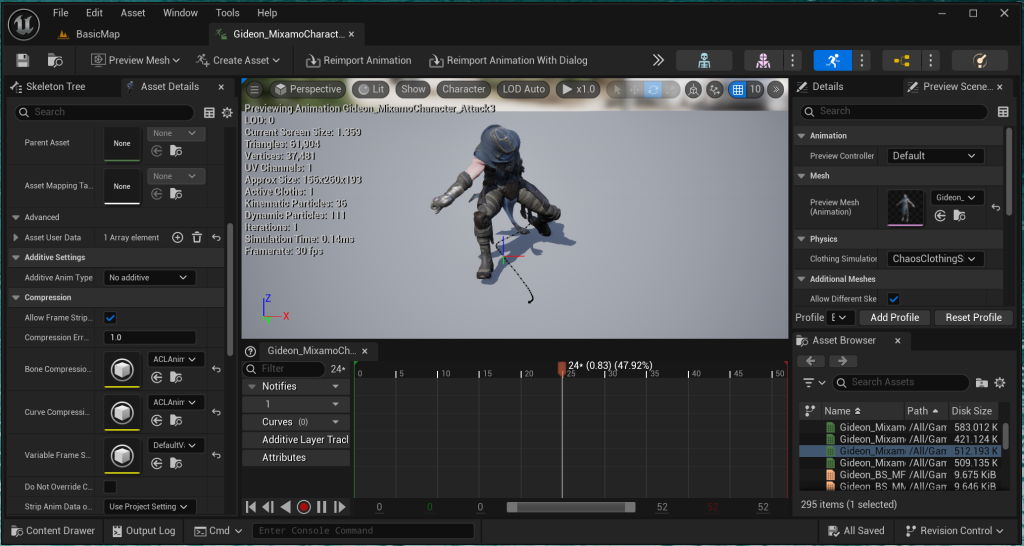Viewport: 1024px width, 546px height.
Task: Go back in Asset Browser history
Action: point(811,361)
